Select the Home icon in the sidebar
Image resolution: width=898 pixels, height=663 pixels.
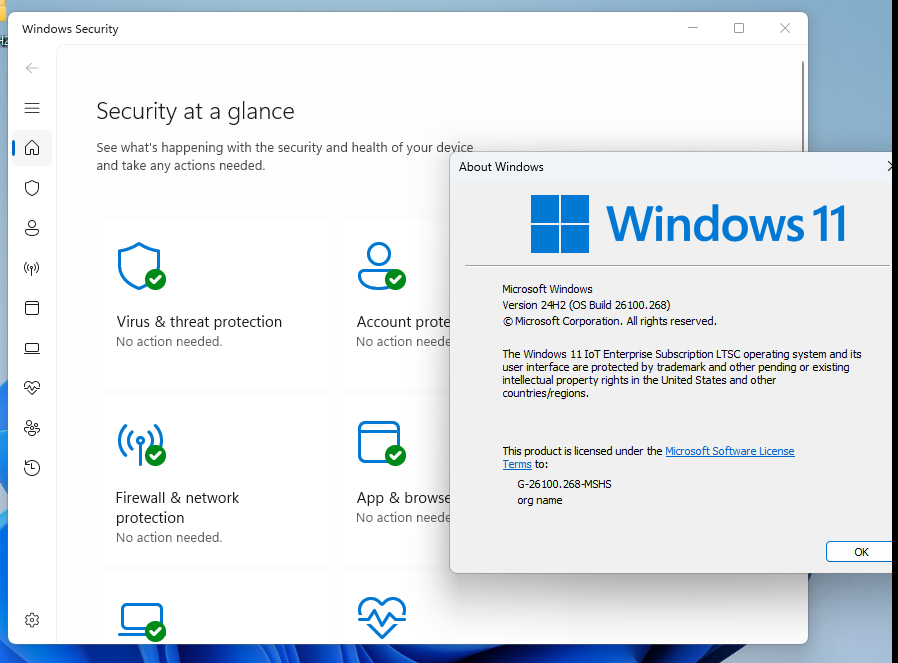click(32, 148)
